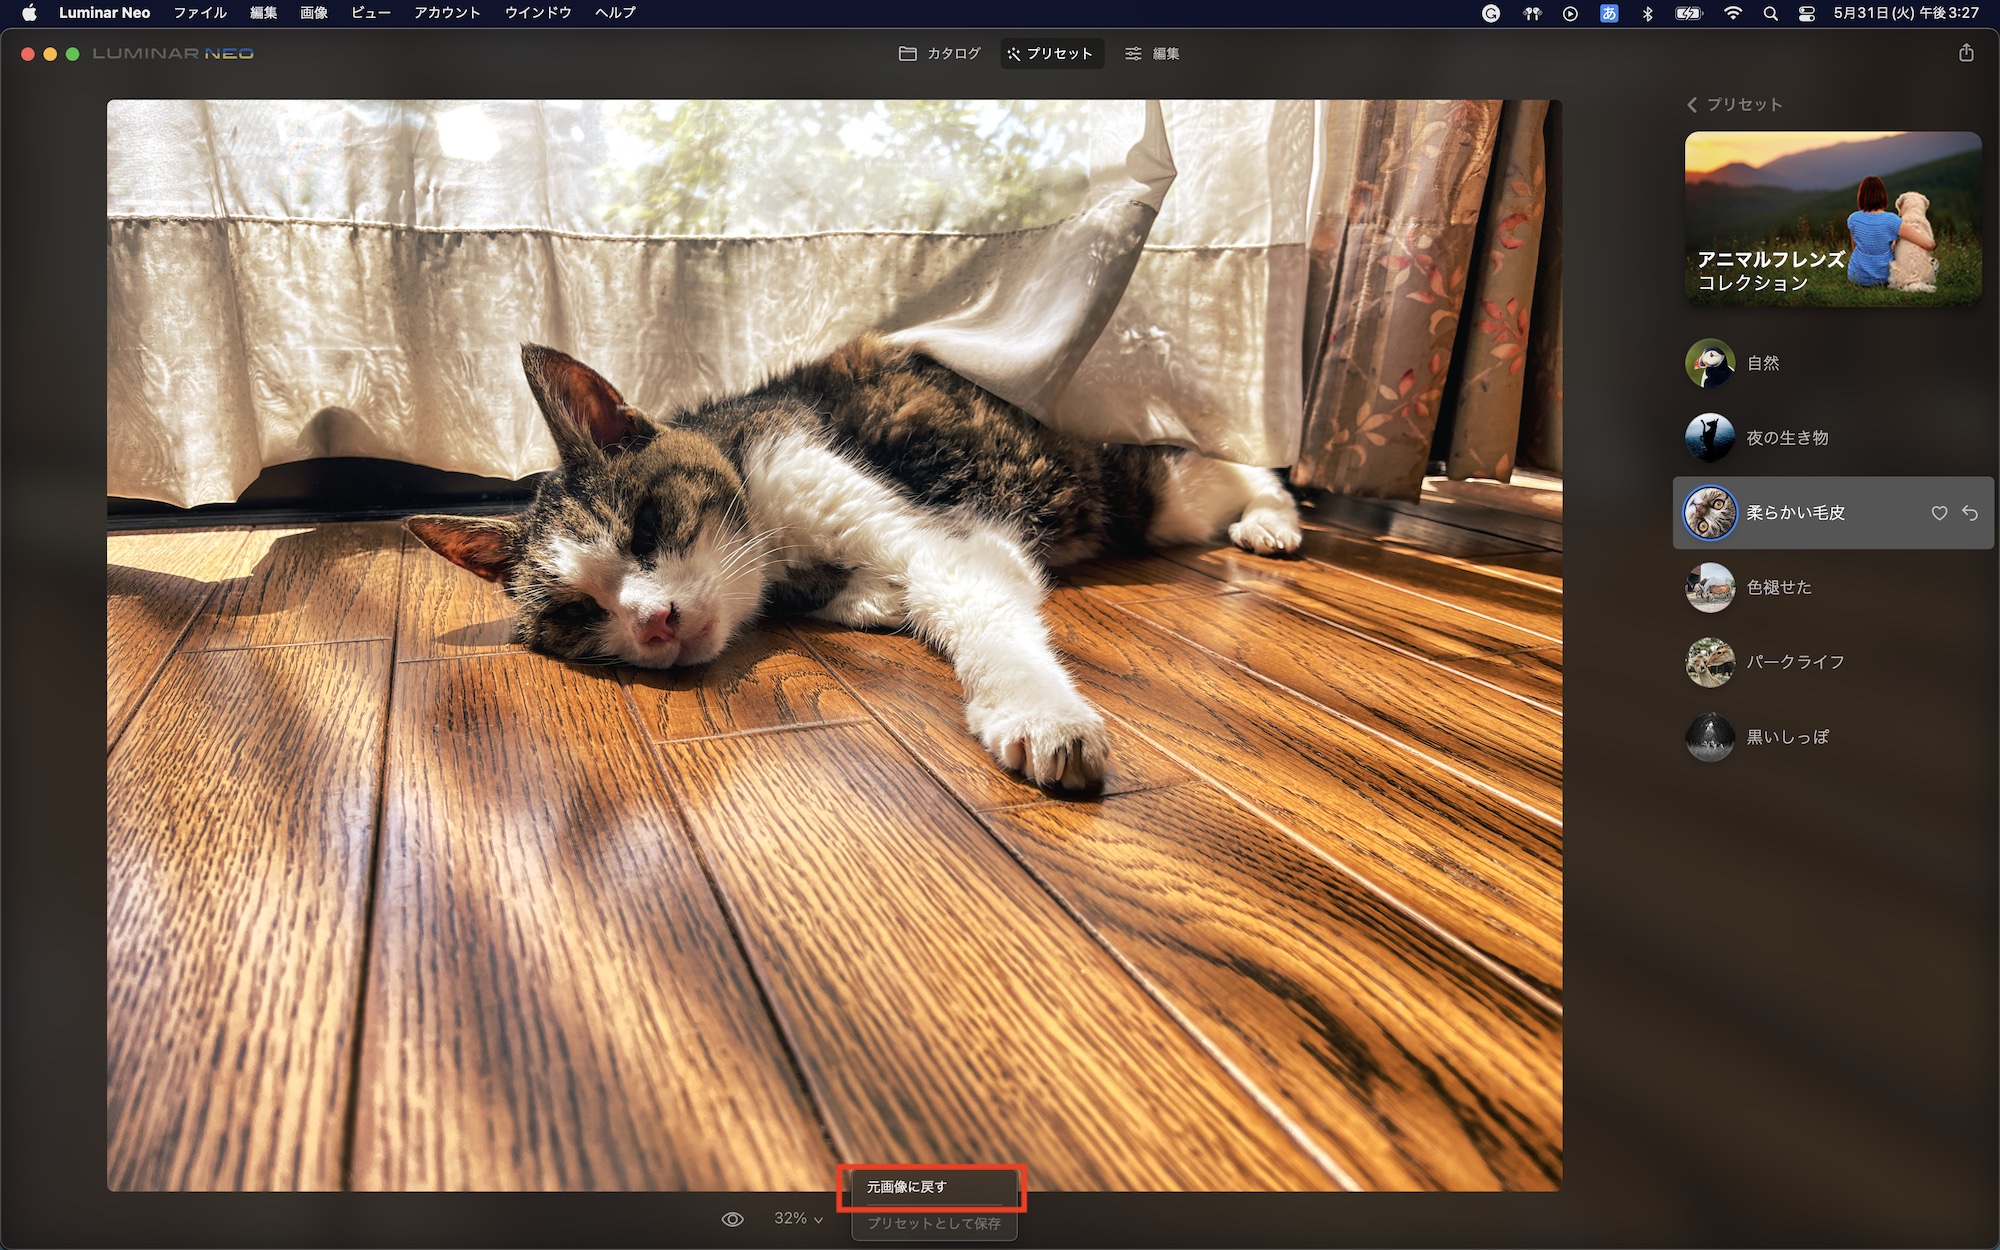Open the アニマルフレンズ コレクション banner
2000x1250 pixels.
point(1832,218)
